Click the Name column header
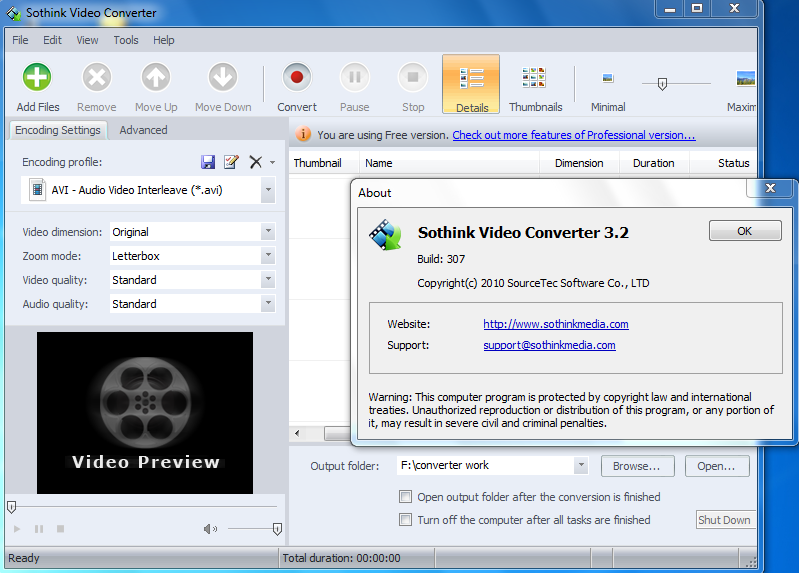The width and height of the screenshot is (799, 573). 449,163
